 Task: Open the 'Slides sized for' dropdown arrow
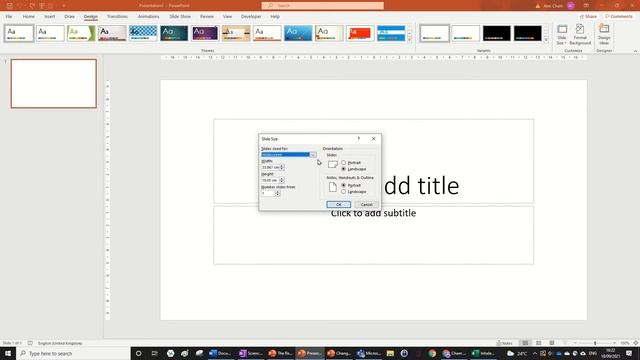313,155
